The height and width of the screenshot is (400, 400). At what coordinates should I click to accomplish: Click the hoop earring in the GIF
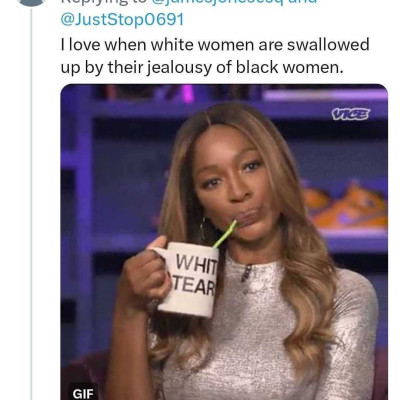(x=202, y=227)
